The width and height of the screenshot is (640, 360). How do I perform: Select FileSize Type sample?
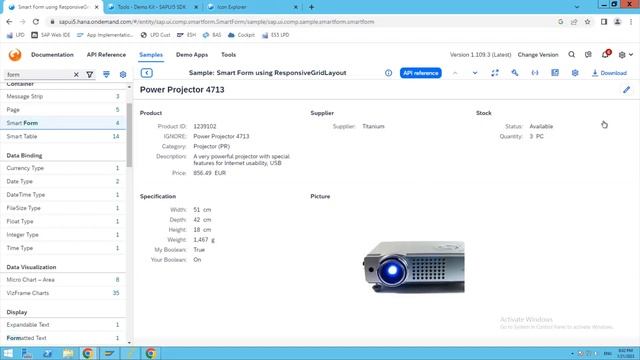63,208
